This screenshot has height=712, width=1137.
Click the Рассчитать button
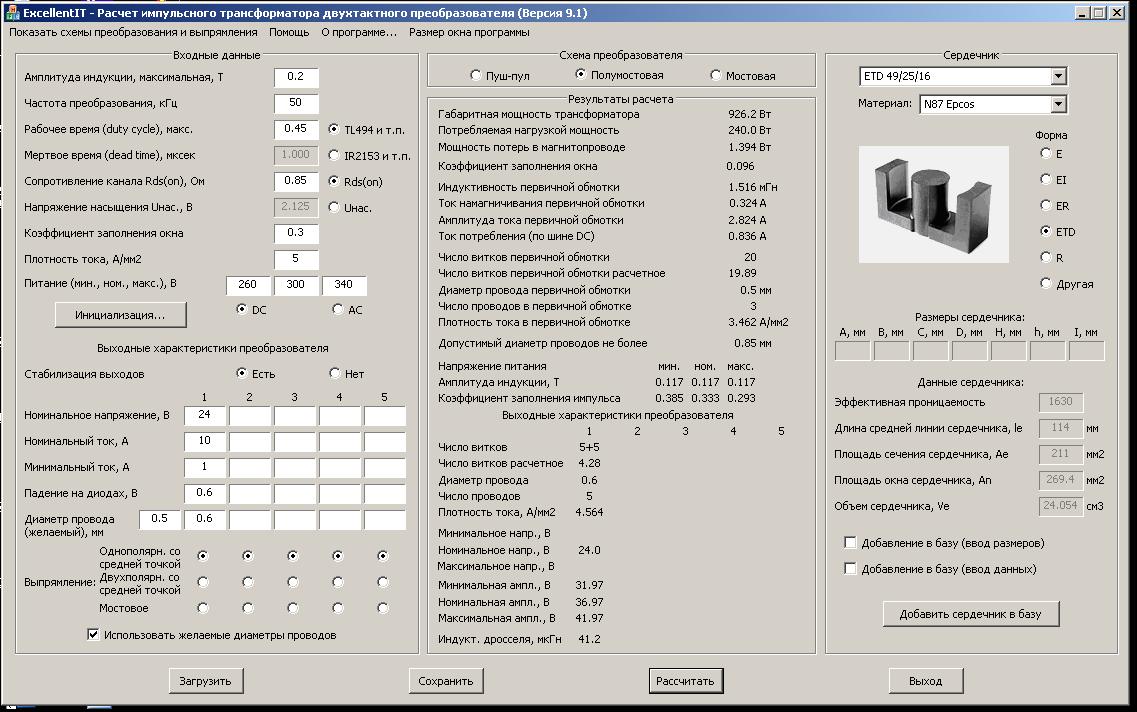(685, 681)
